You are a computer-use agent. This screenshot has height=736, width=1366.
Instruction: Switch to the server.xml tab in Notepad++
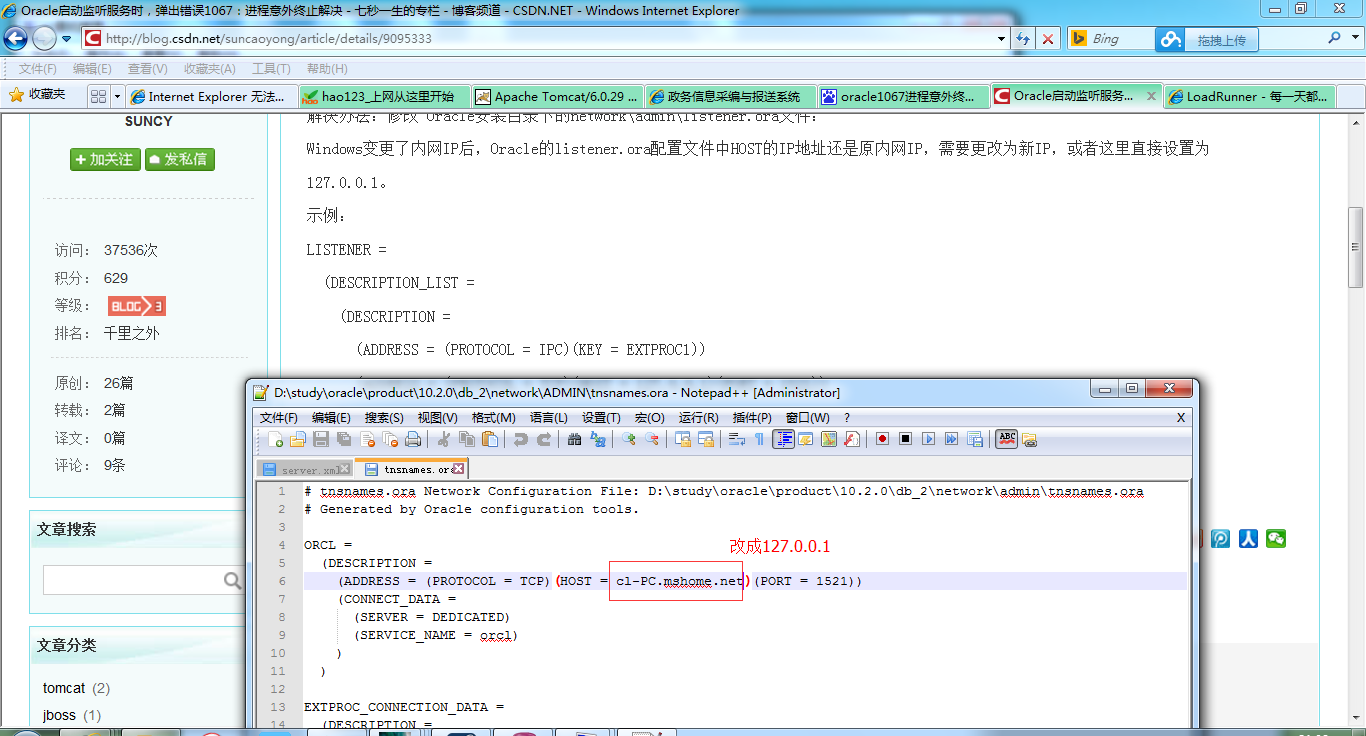303,469
